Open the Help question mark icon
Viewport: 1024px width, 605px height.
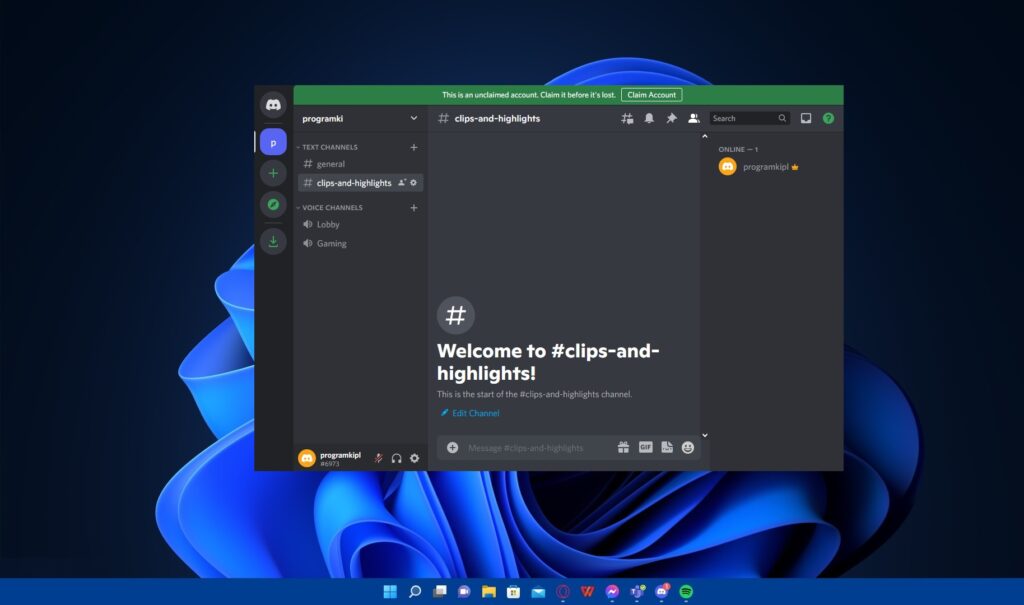(828, 118)
